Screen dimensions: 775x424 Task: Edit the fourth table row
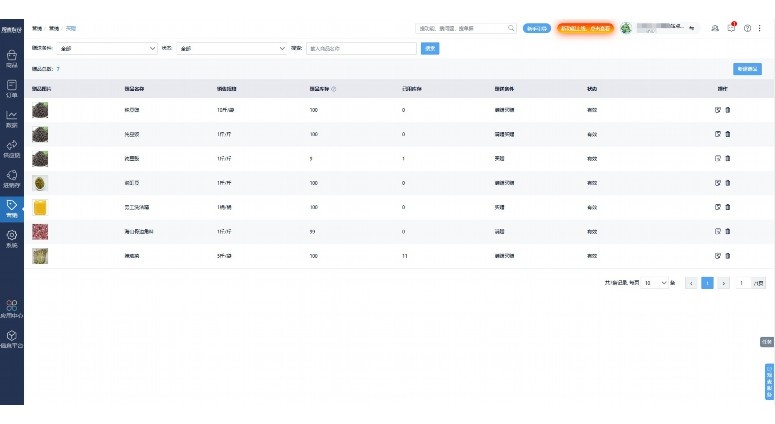click(x=718, y=183)
